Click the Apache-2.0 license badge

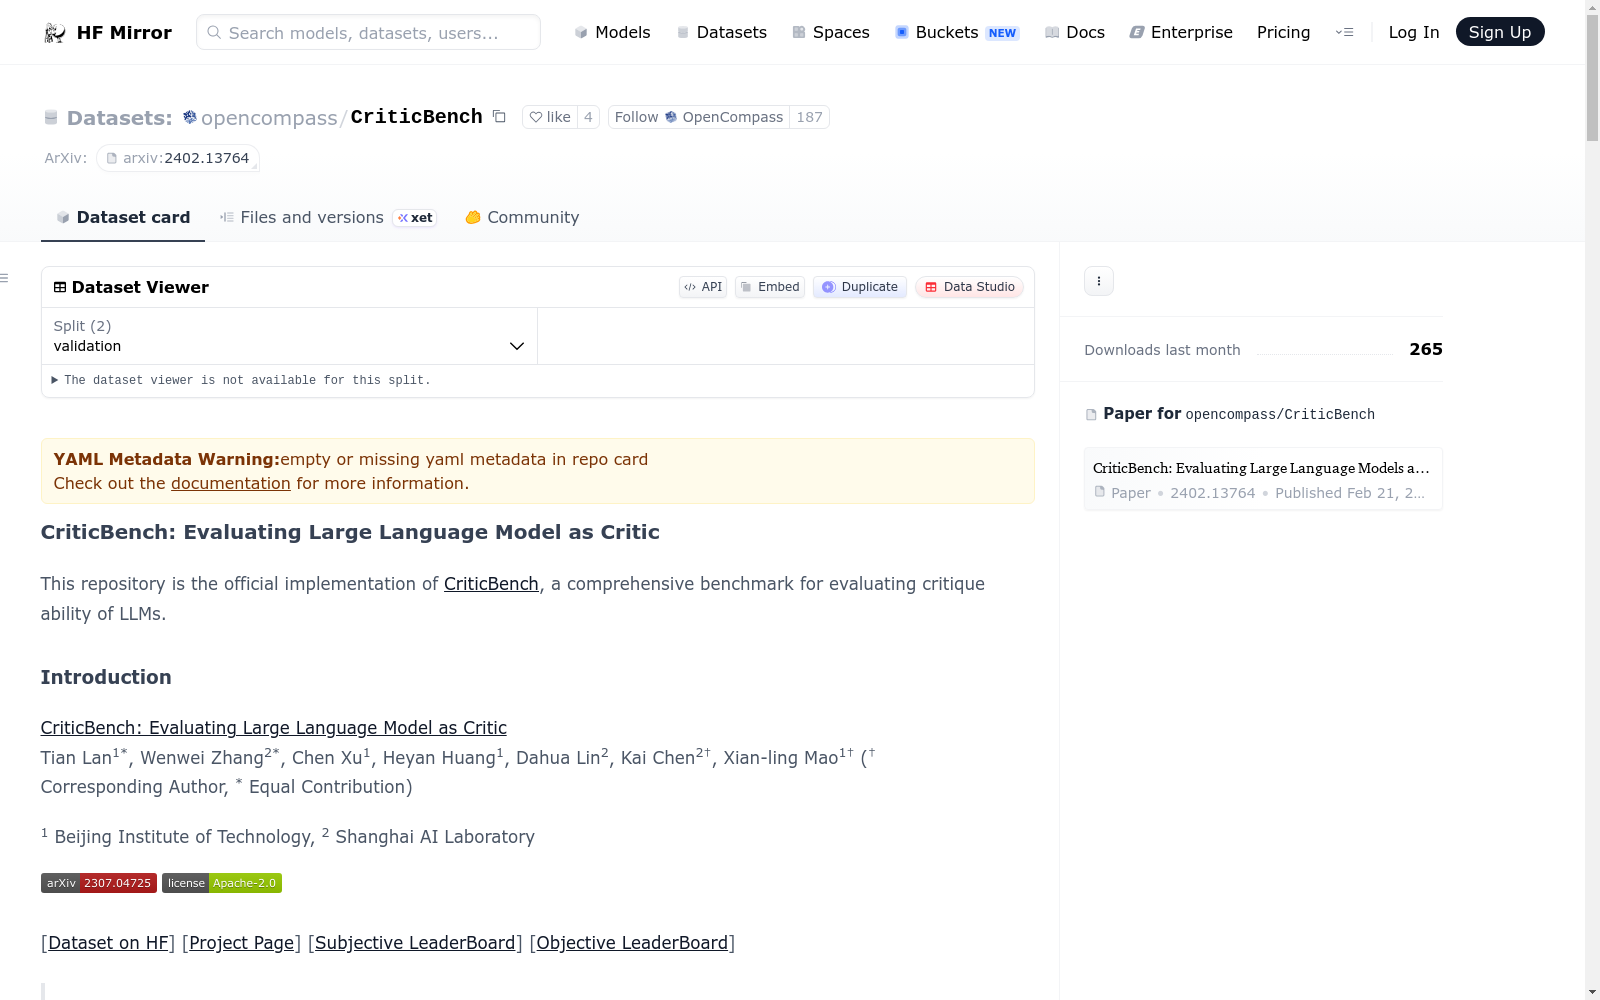coord(222,883)
